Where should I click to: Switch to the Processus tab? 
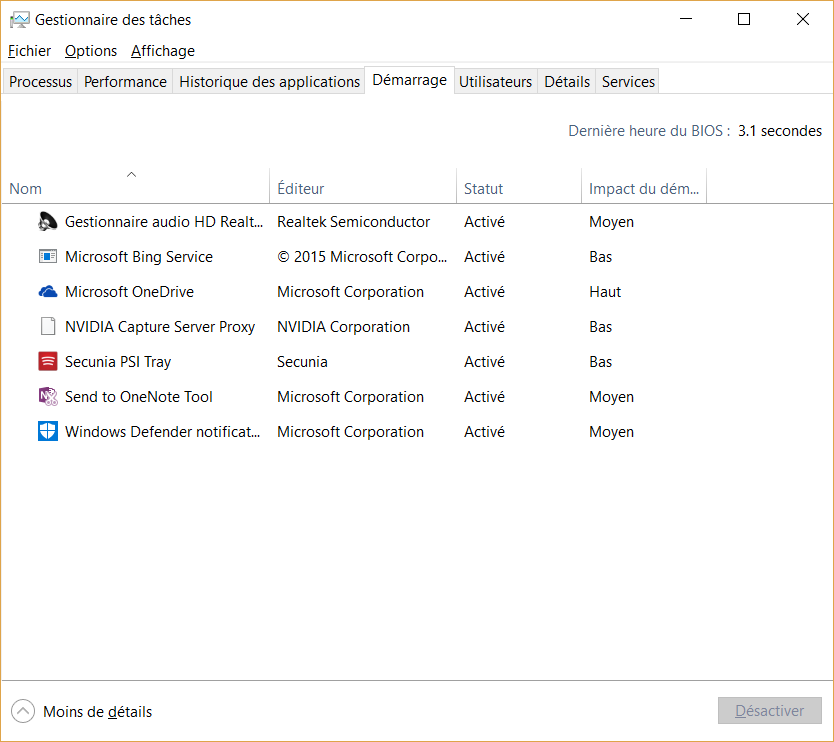(40, 82)
